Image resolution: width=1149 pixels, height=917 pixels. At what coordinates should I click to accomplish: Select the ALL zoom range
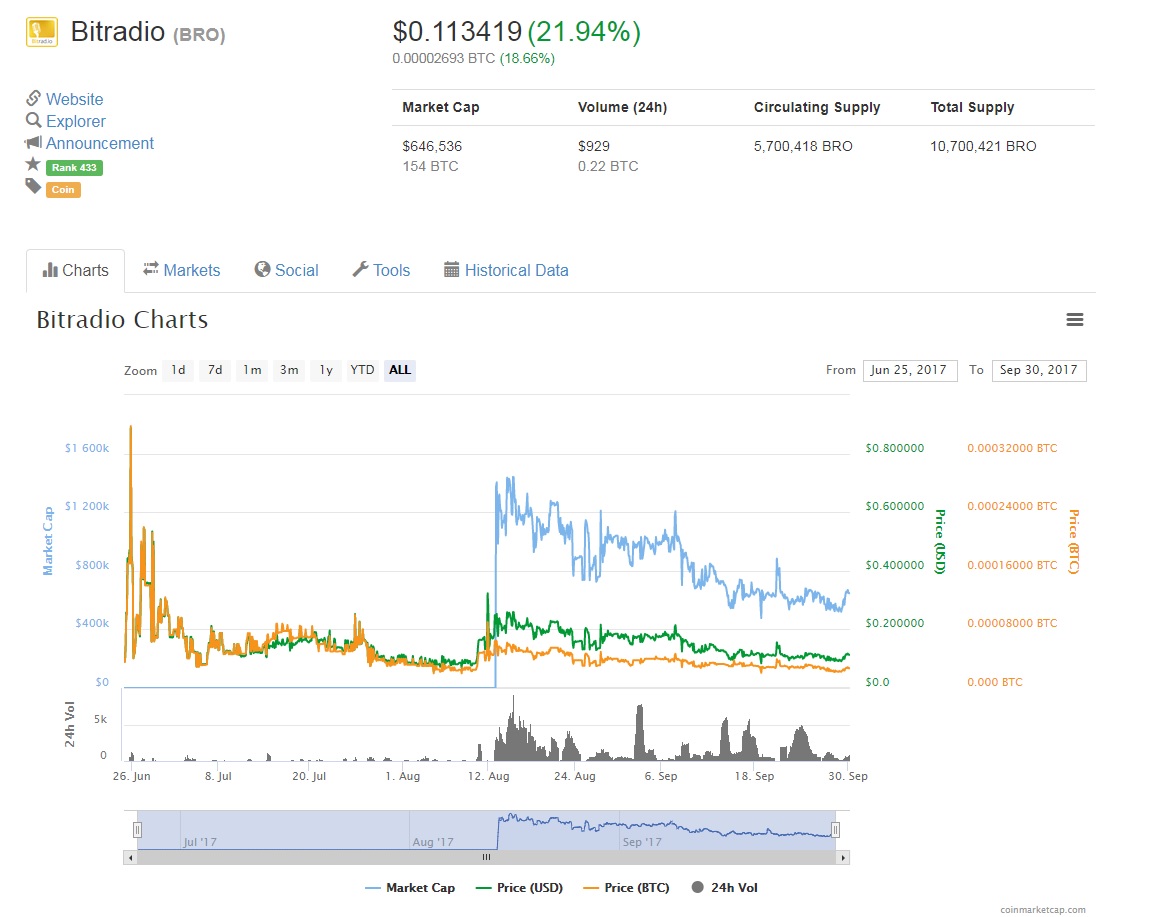(x=399, y=370)
